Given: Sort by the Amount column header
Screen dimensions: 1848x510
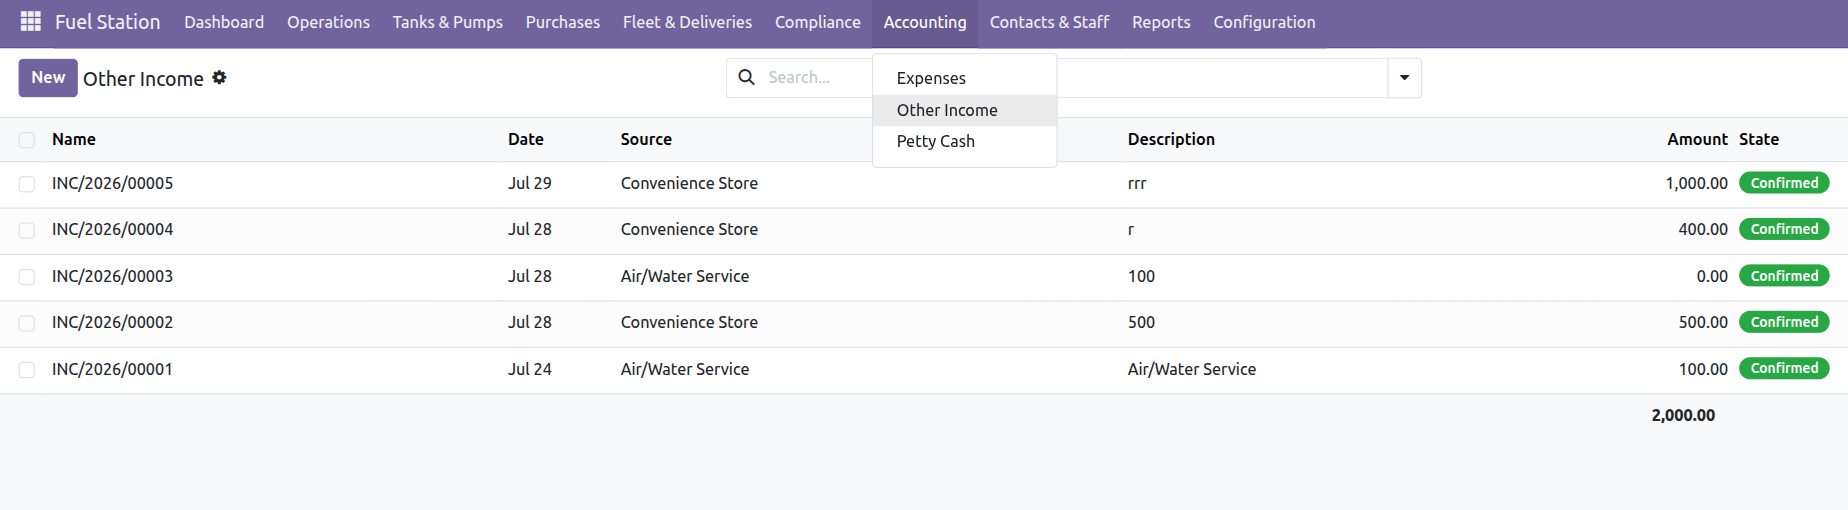Looking at the screenshot, I should point(1697,139).
